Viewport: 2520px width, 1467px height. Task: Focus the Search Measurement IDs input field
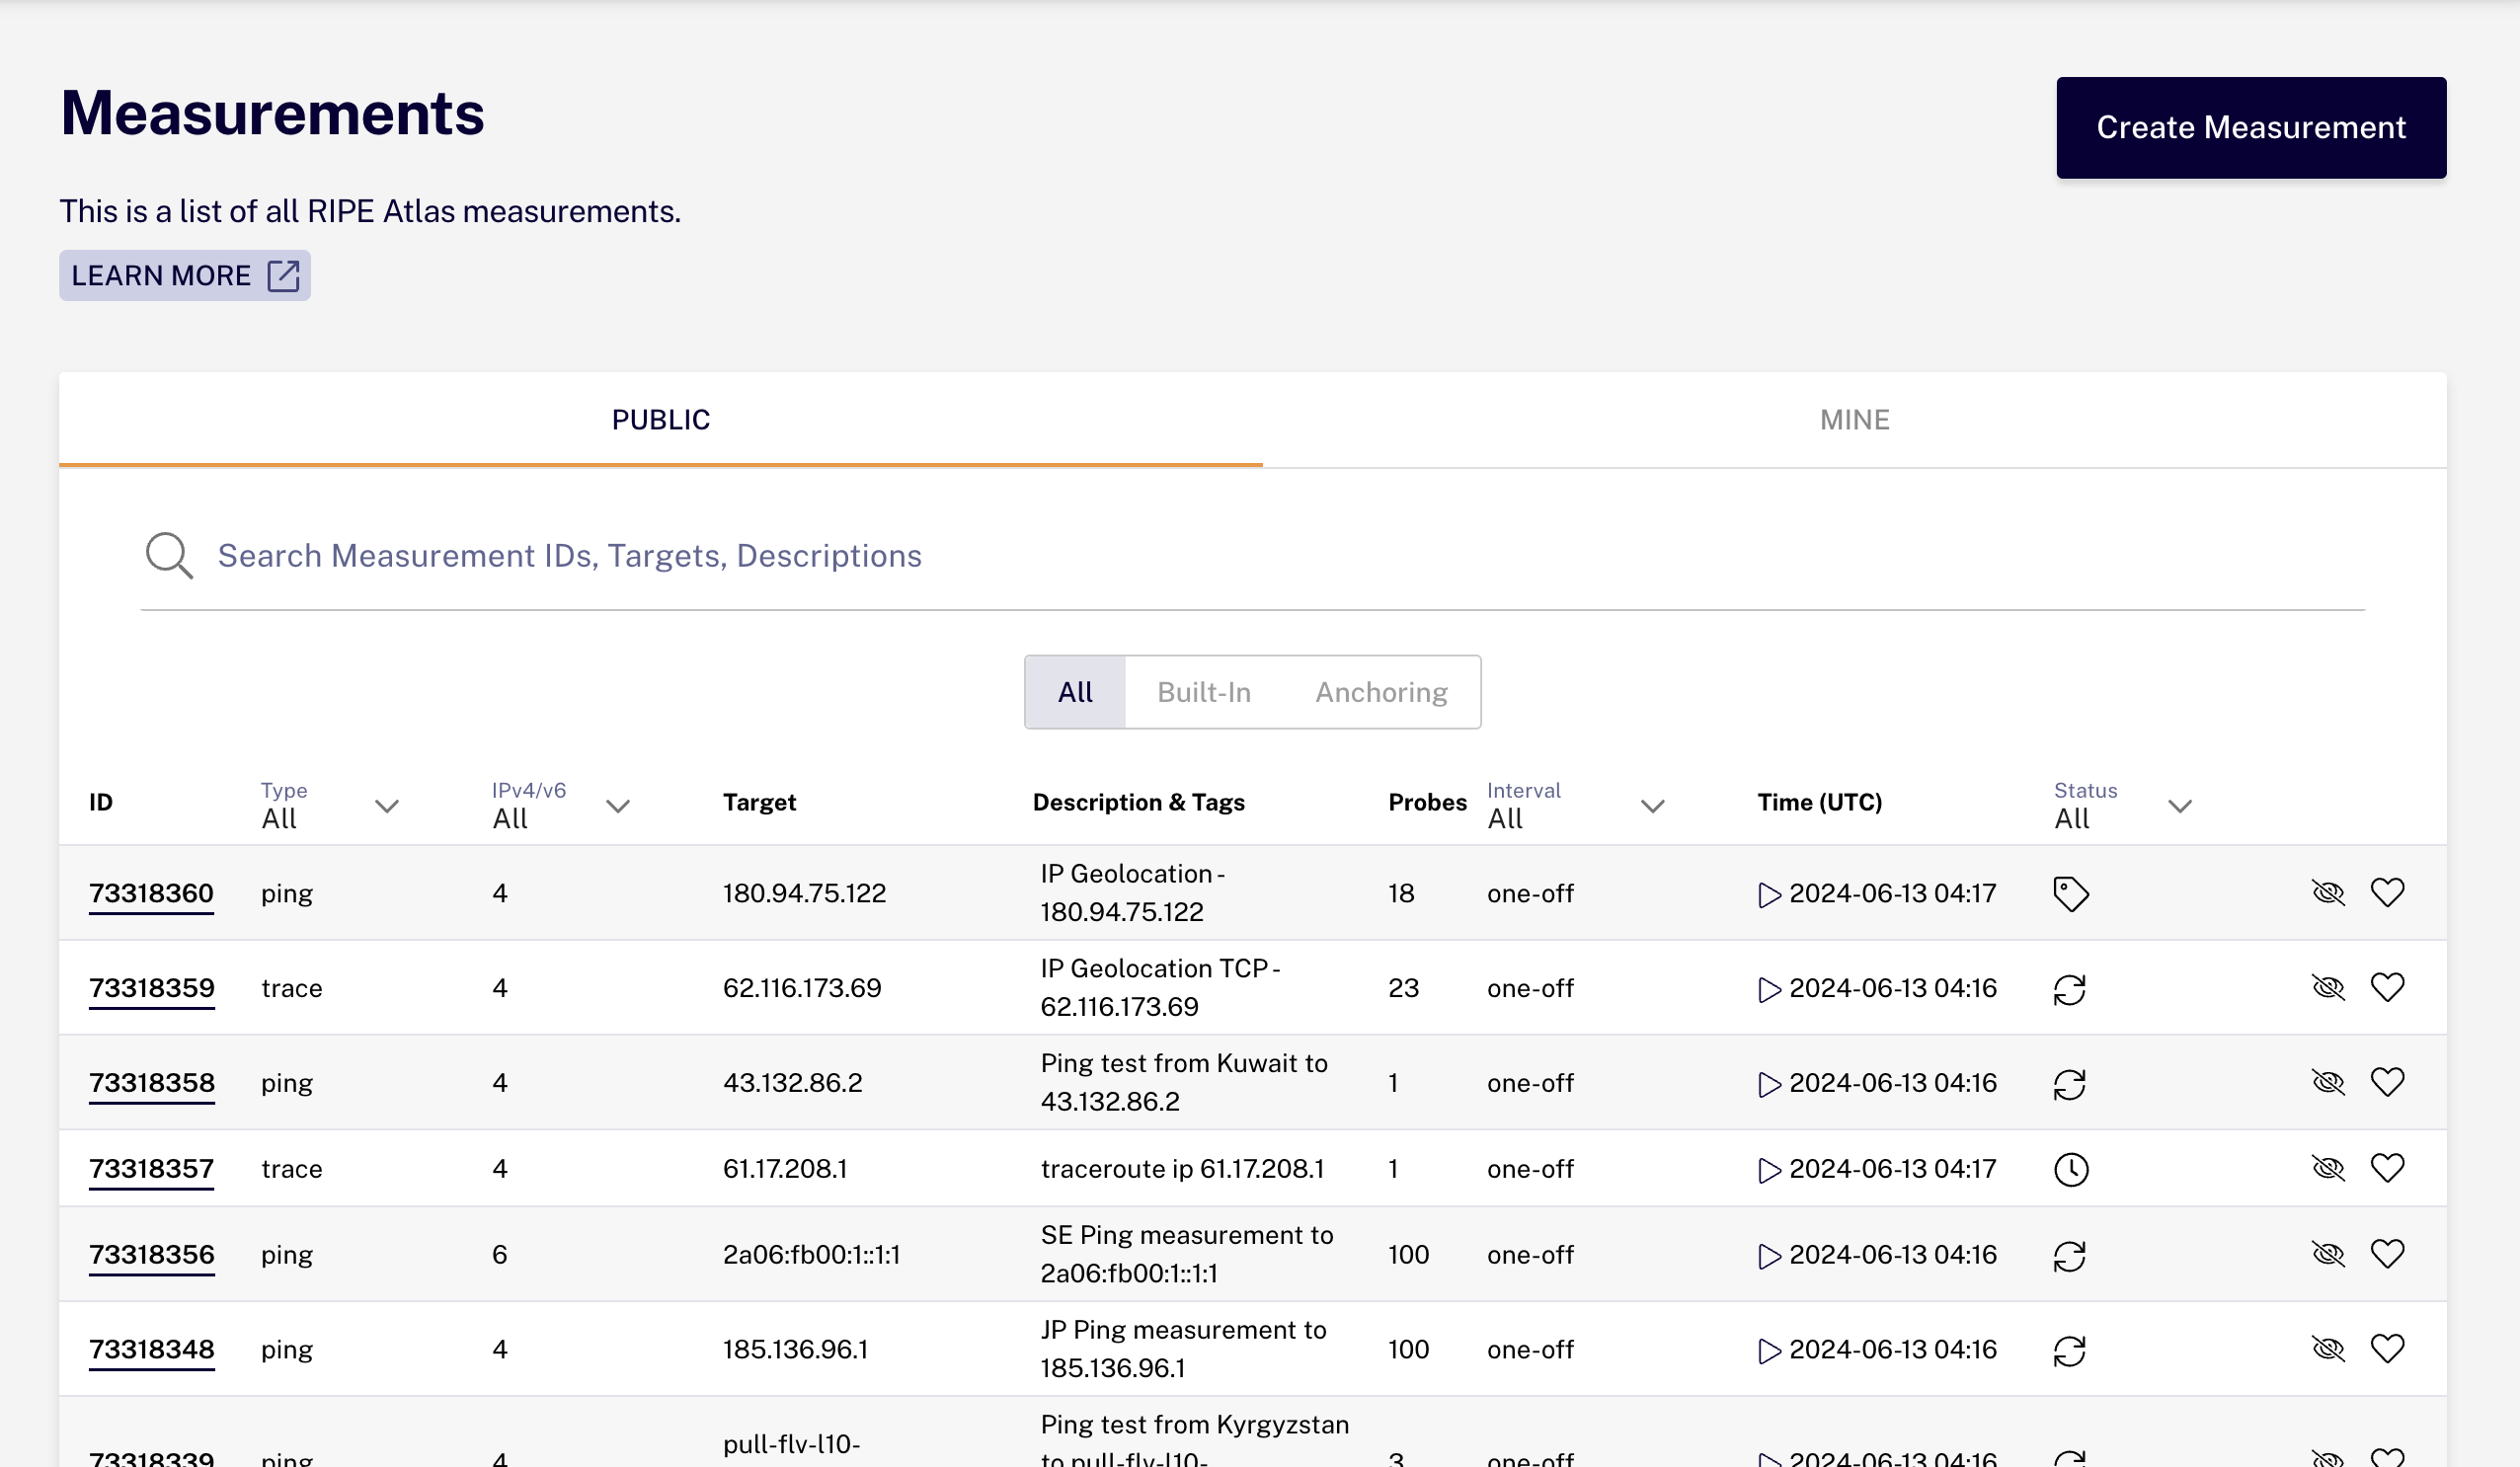[x=1252, y=556]
